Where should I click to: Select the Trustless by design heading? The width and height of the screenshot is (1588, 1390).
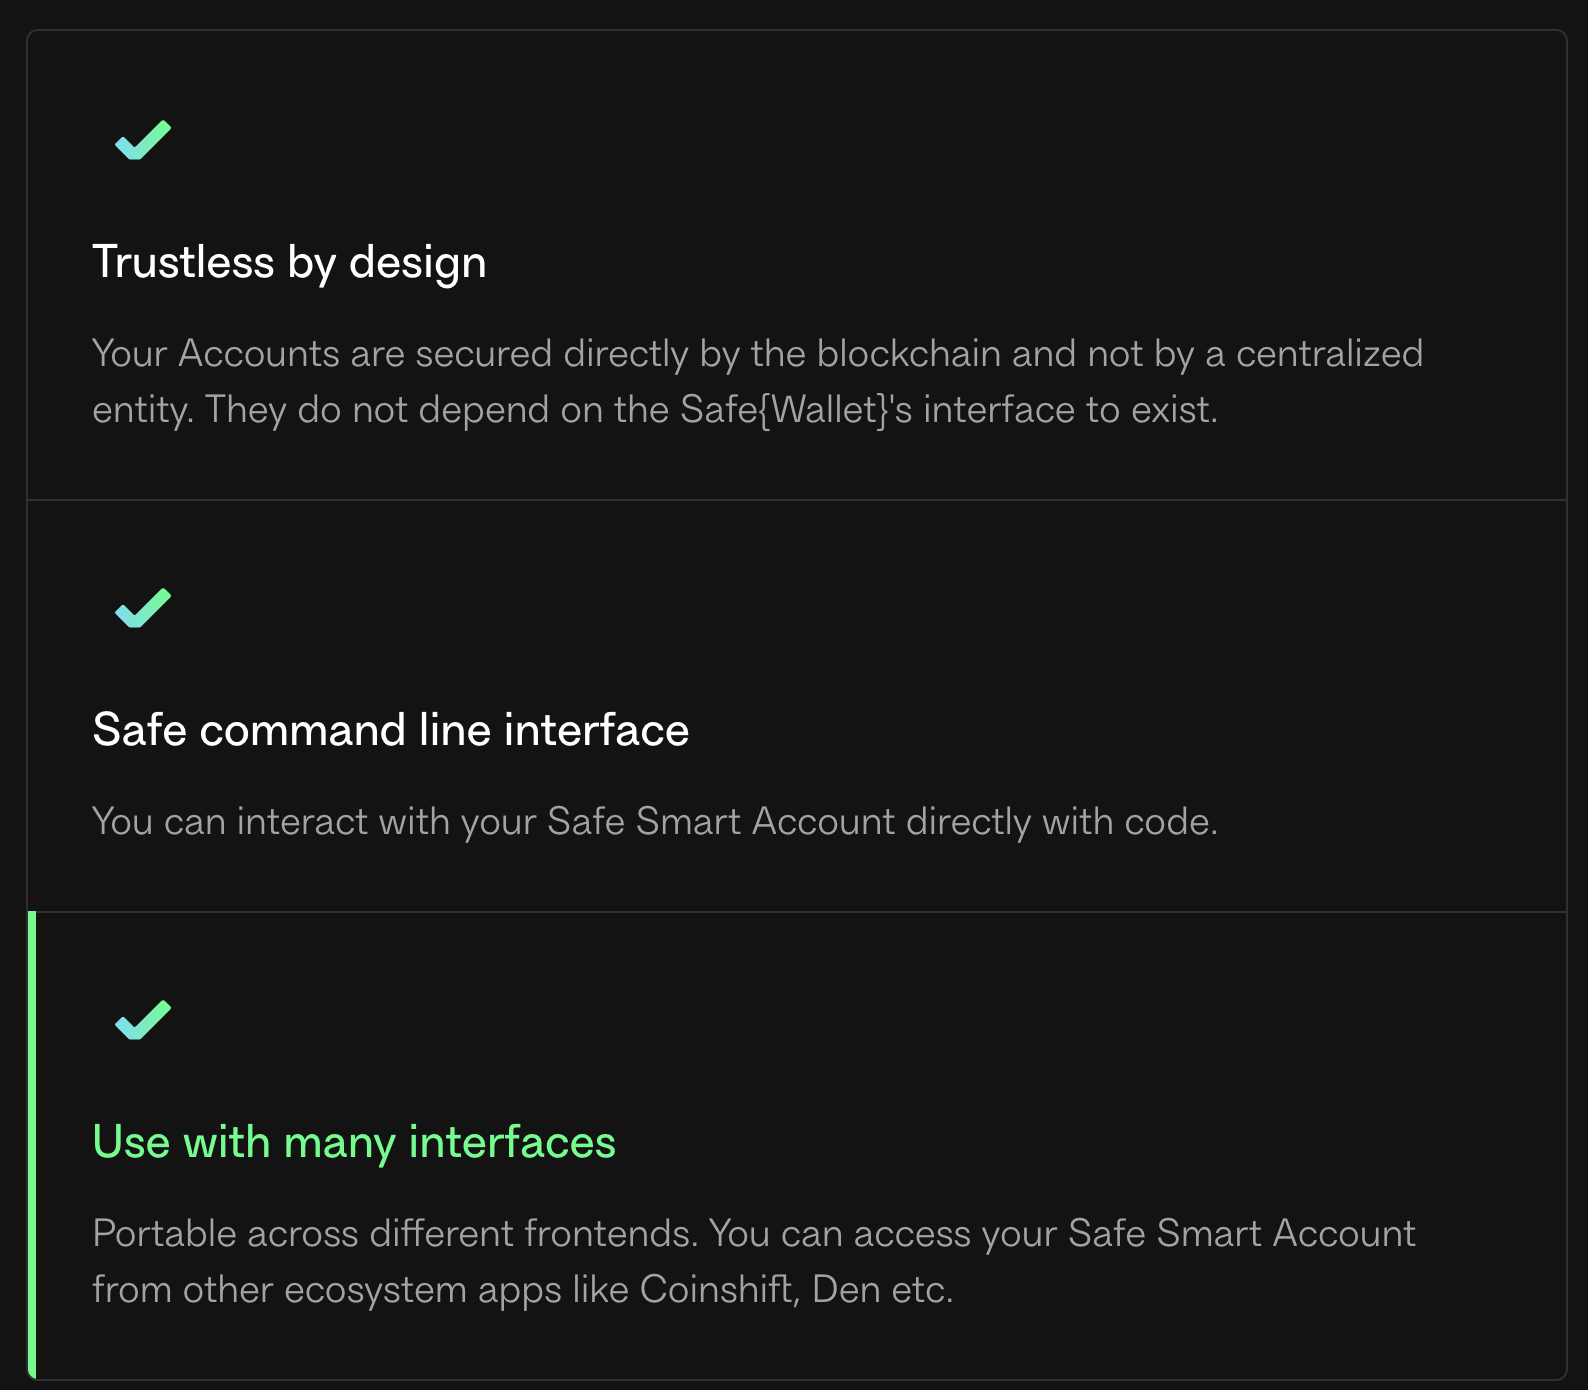click(289, 262)
